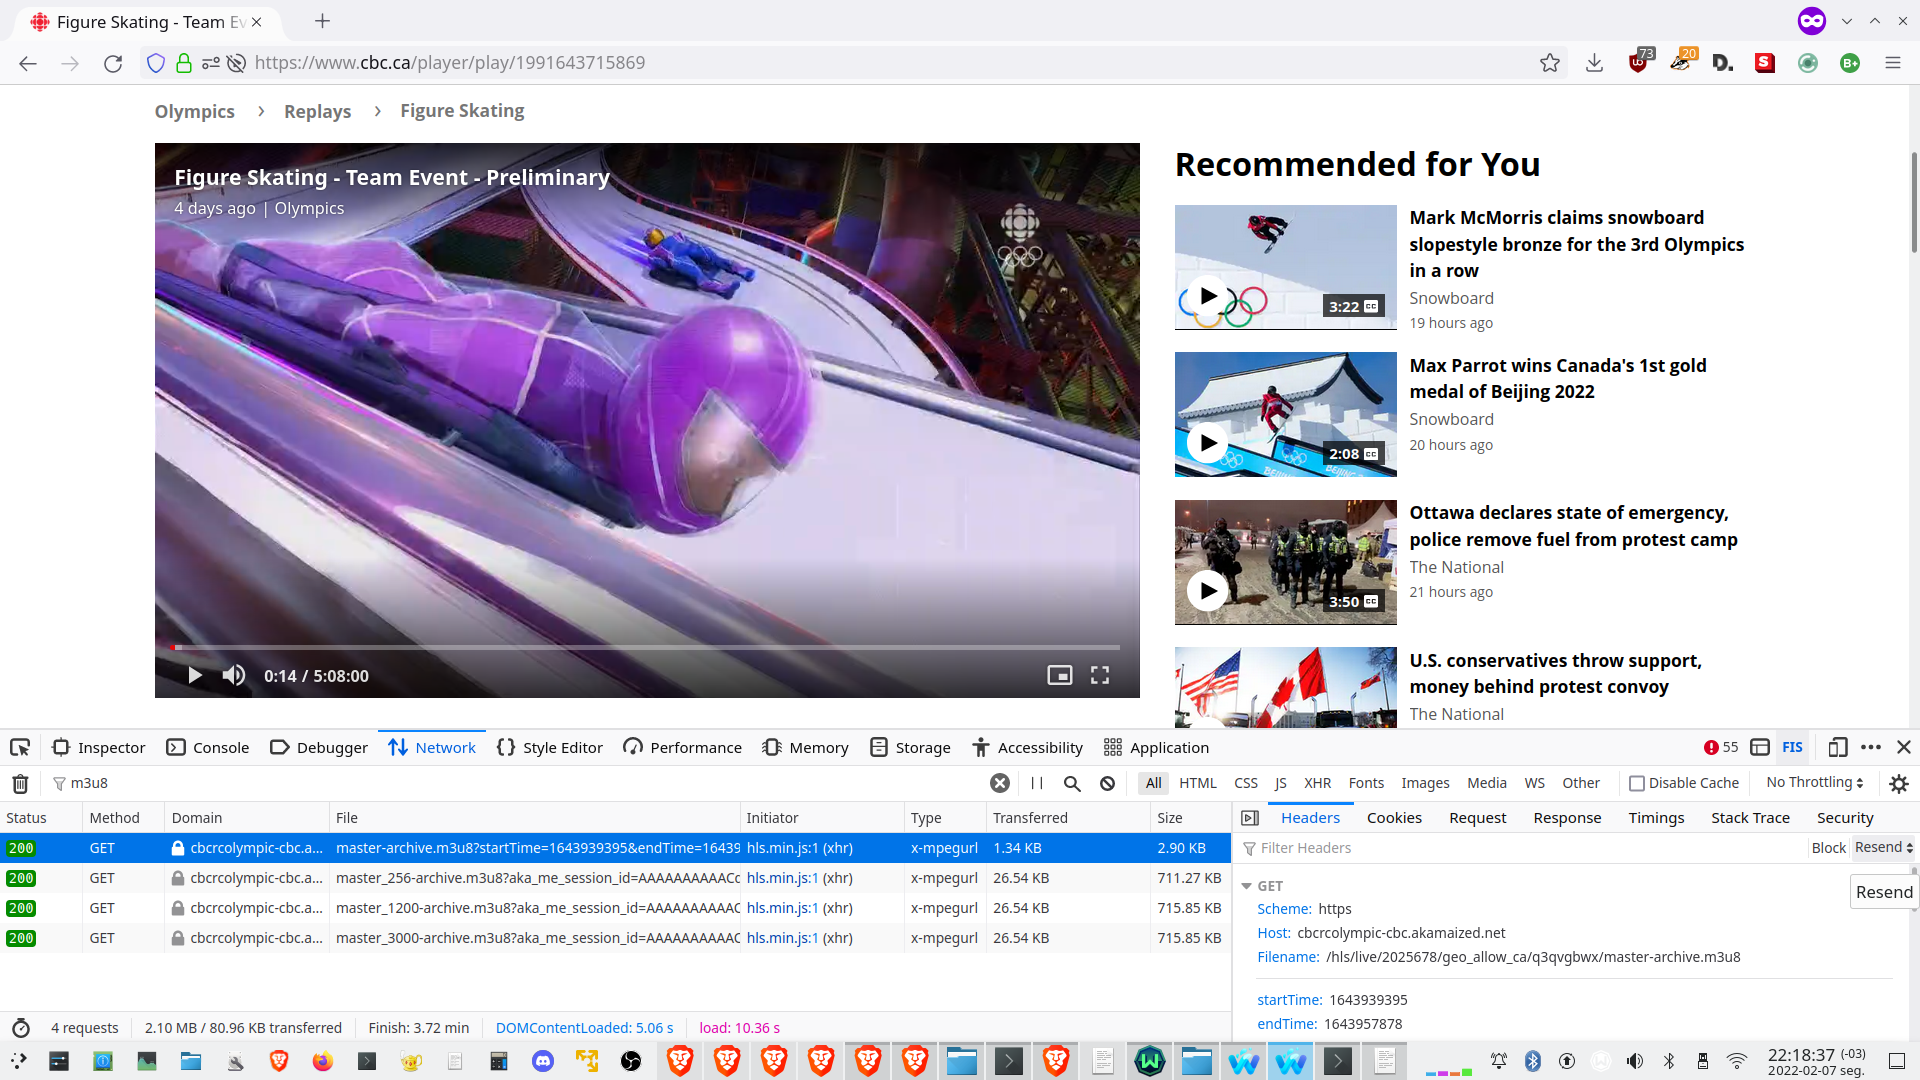Open a new browser tab
1920x1080 pixels.
322,21
